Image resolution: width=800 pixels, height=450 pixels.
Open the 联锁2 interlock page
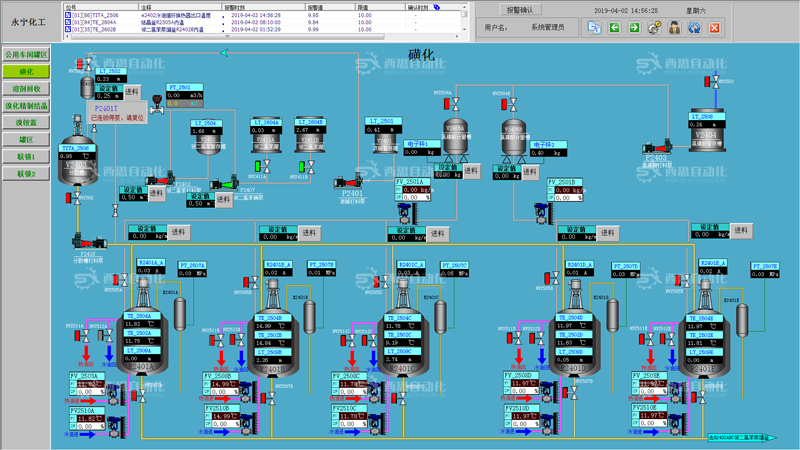coord(26,173)
